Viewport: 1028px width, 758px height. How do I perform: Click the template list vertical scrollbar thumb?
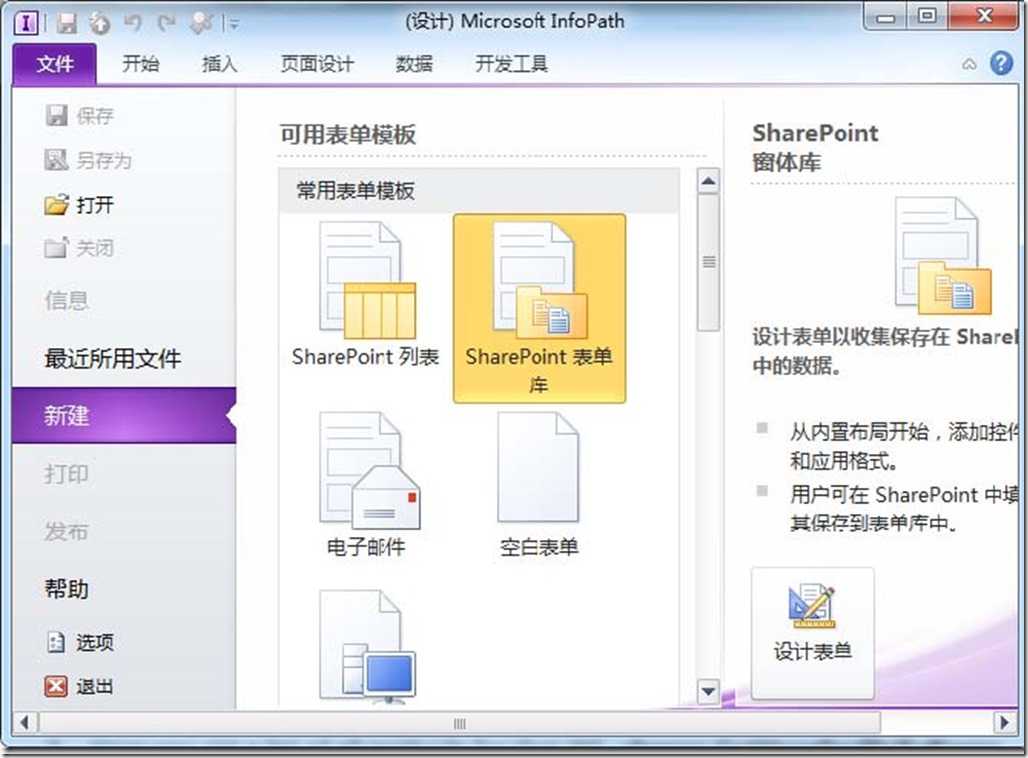click(708, 262)
